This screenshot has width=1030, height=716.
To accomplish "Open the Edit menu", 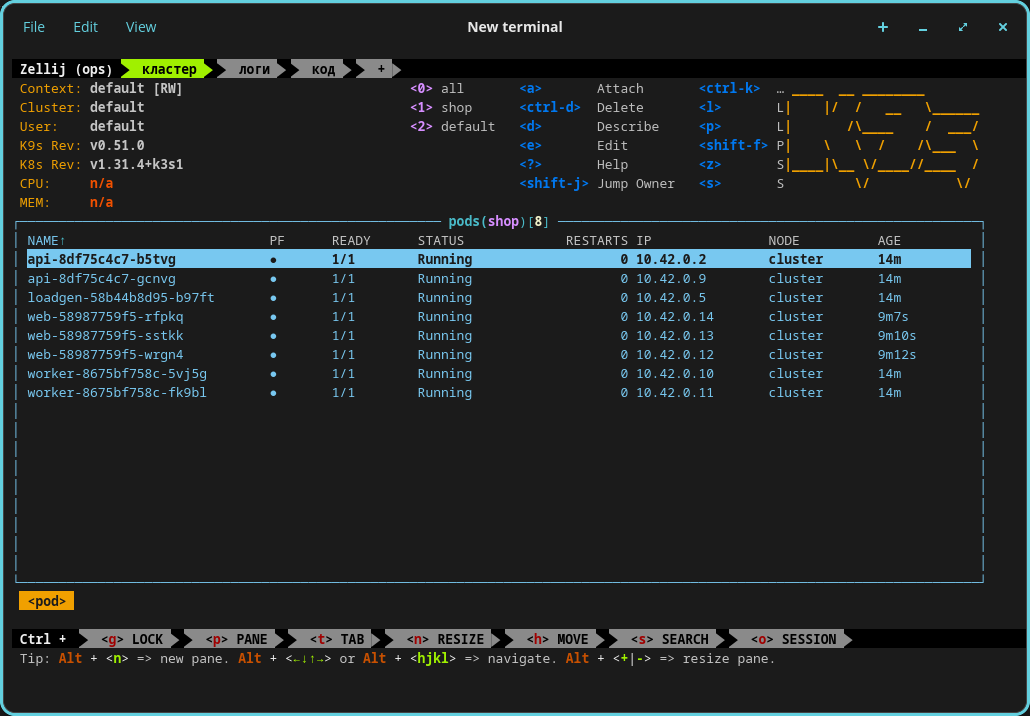I will point(85,27).
